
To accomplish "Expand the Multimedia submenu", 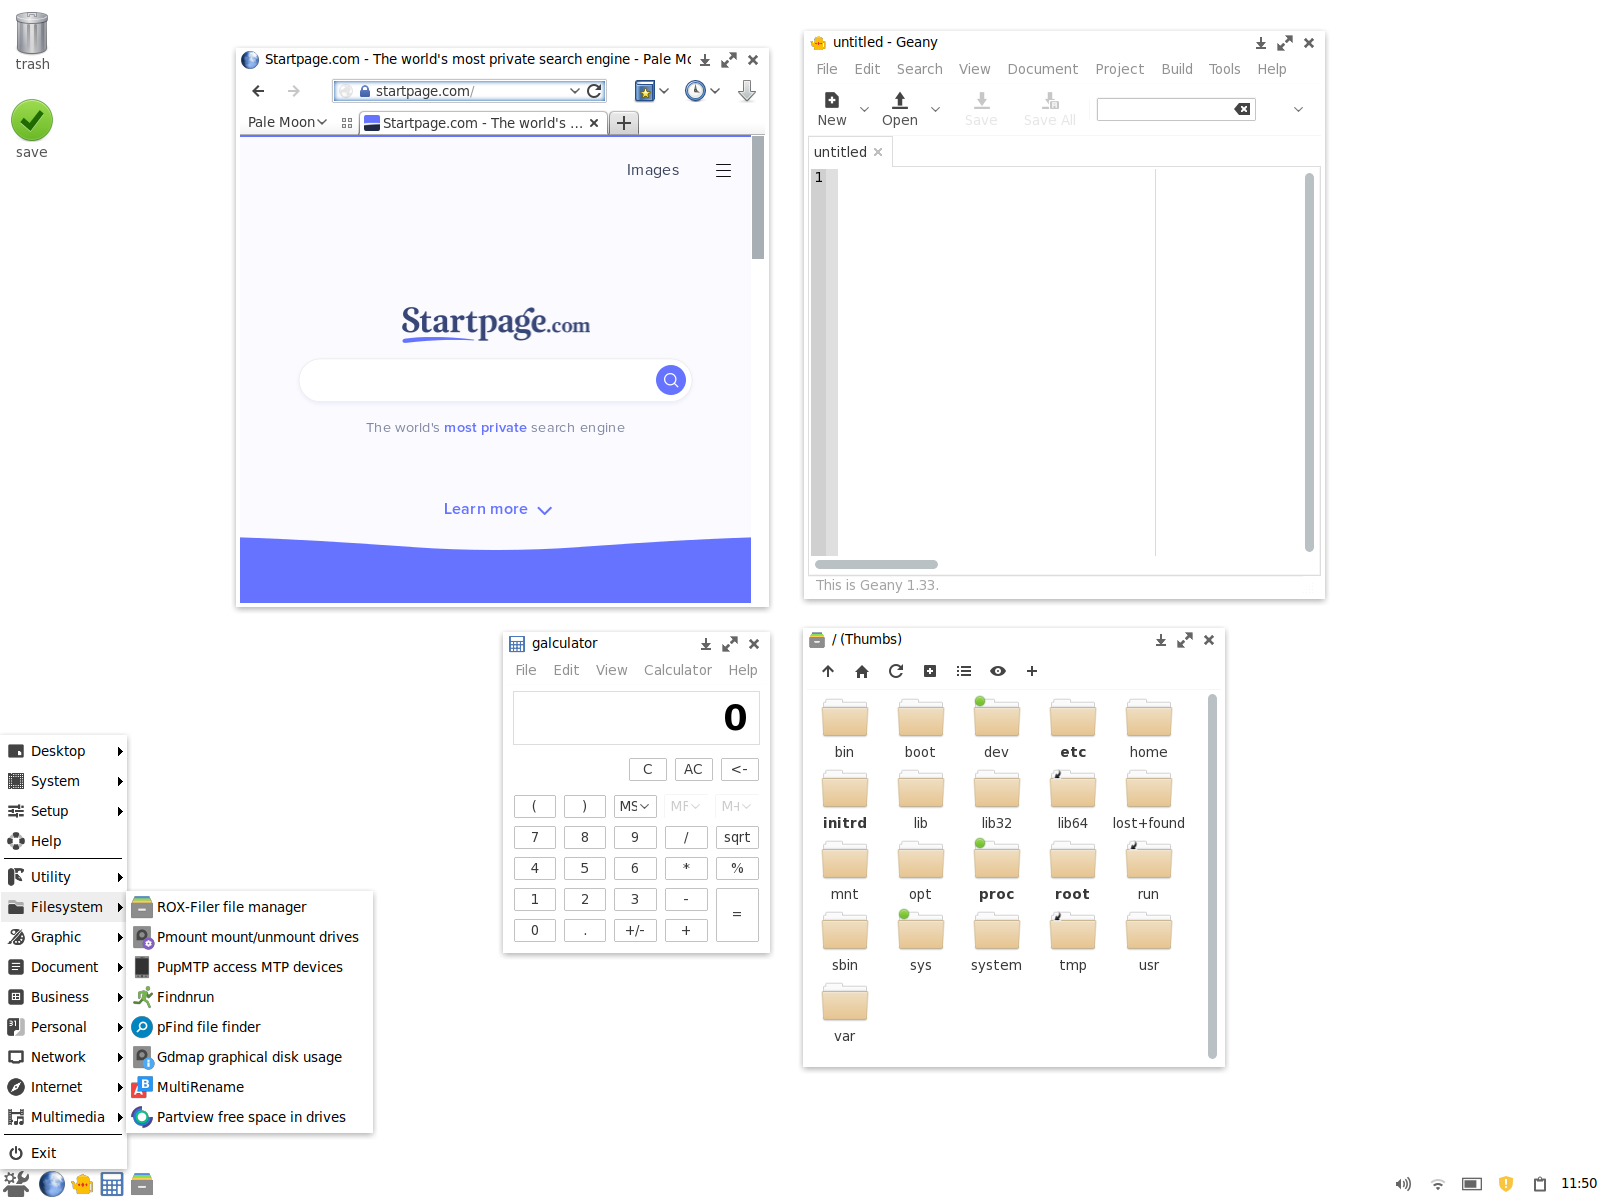I will [64, 1117].
